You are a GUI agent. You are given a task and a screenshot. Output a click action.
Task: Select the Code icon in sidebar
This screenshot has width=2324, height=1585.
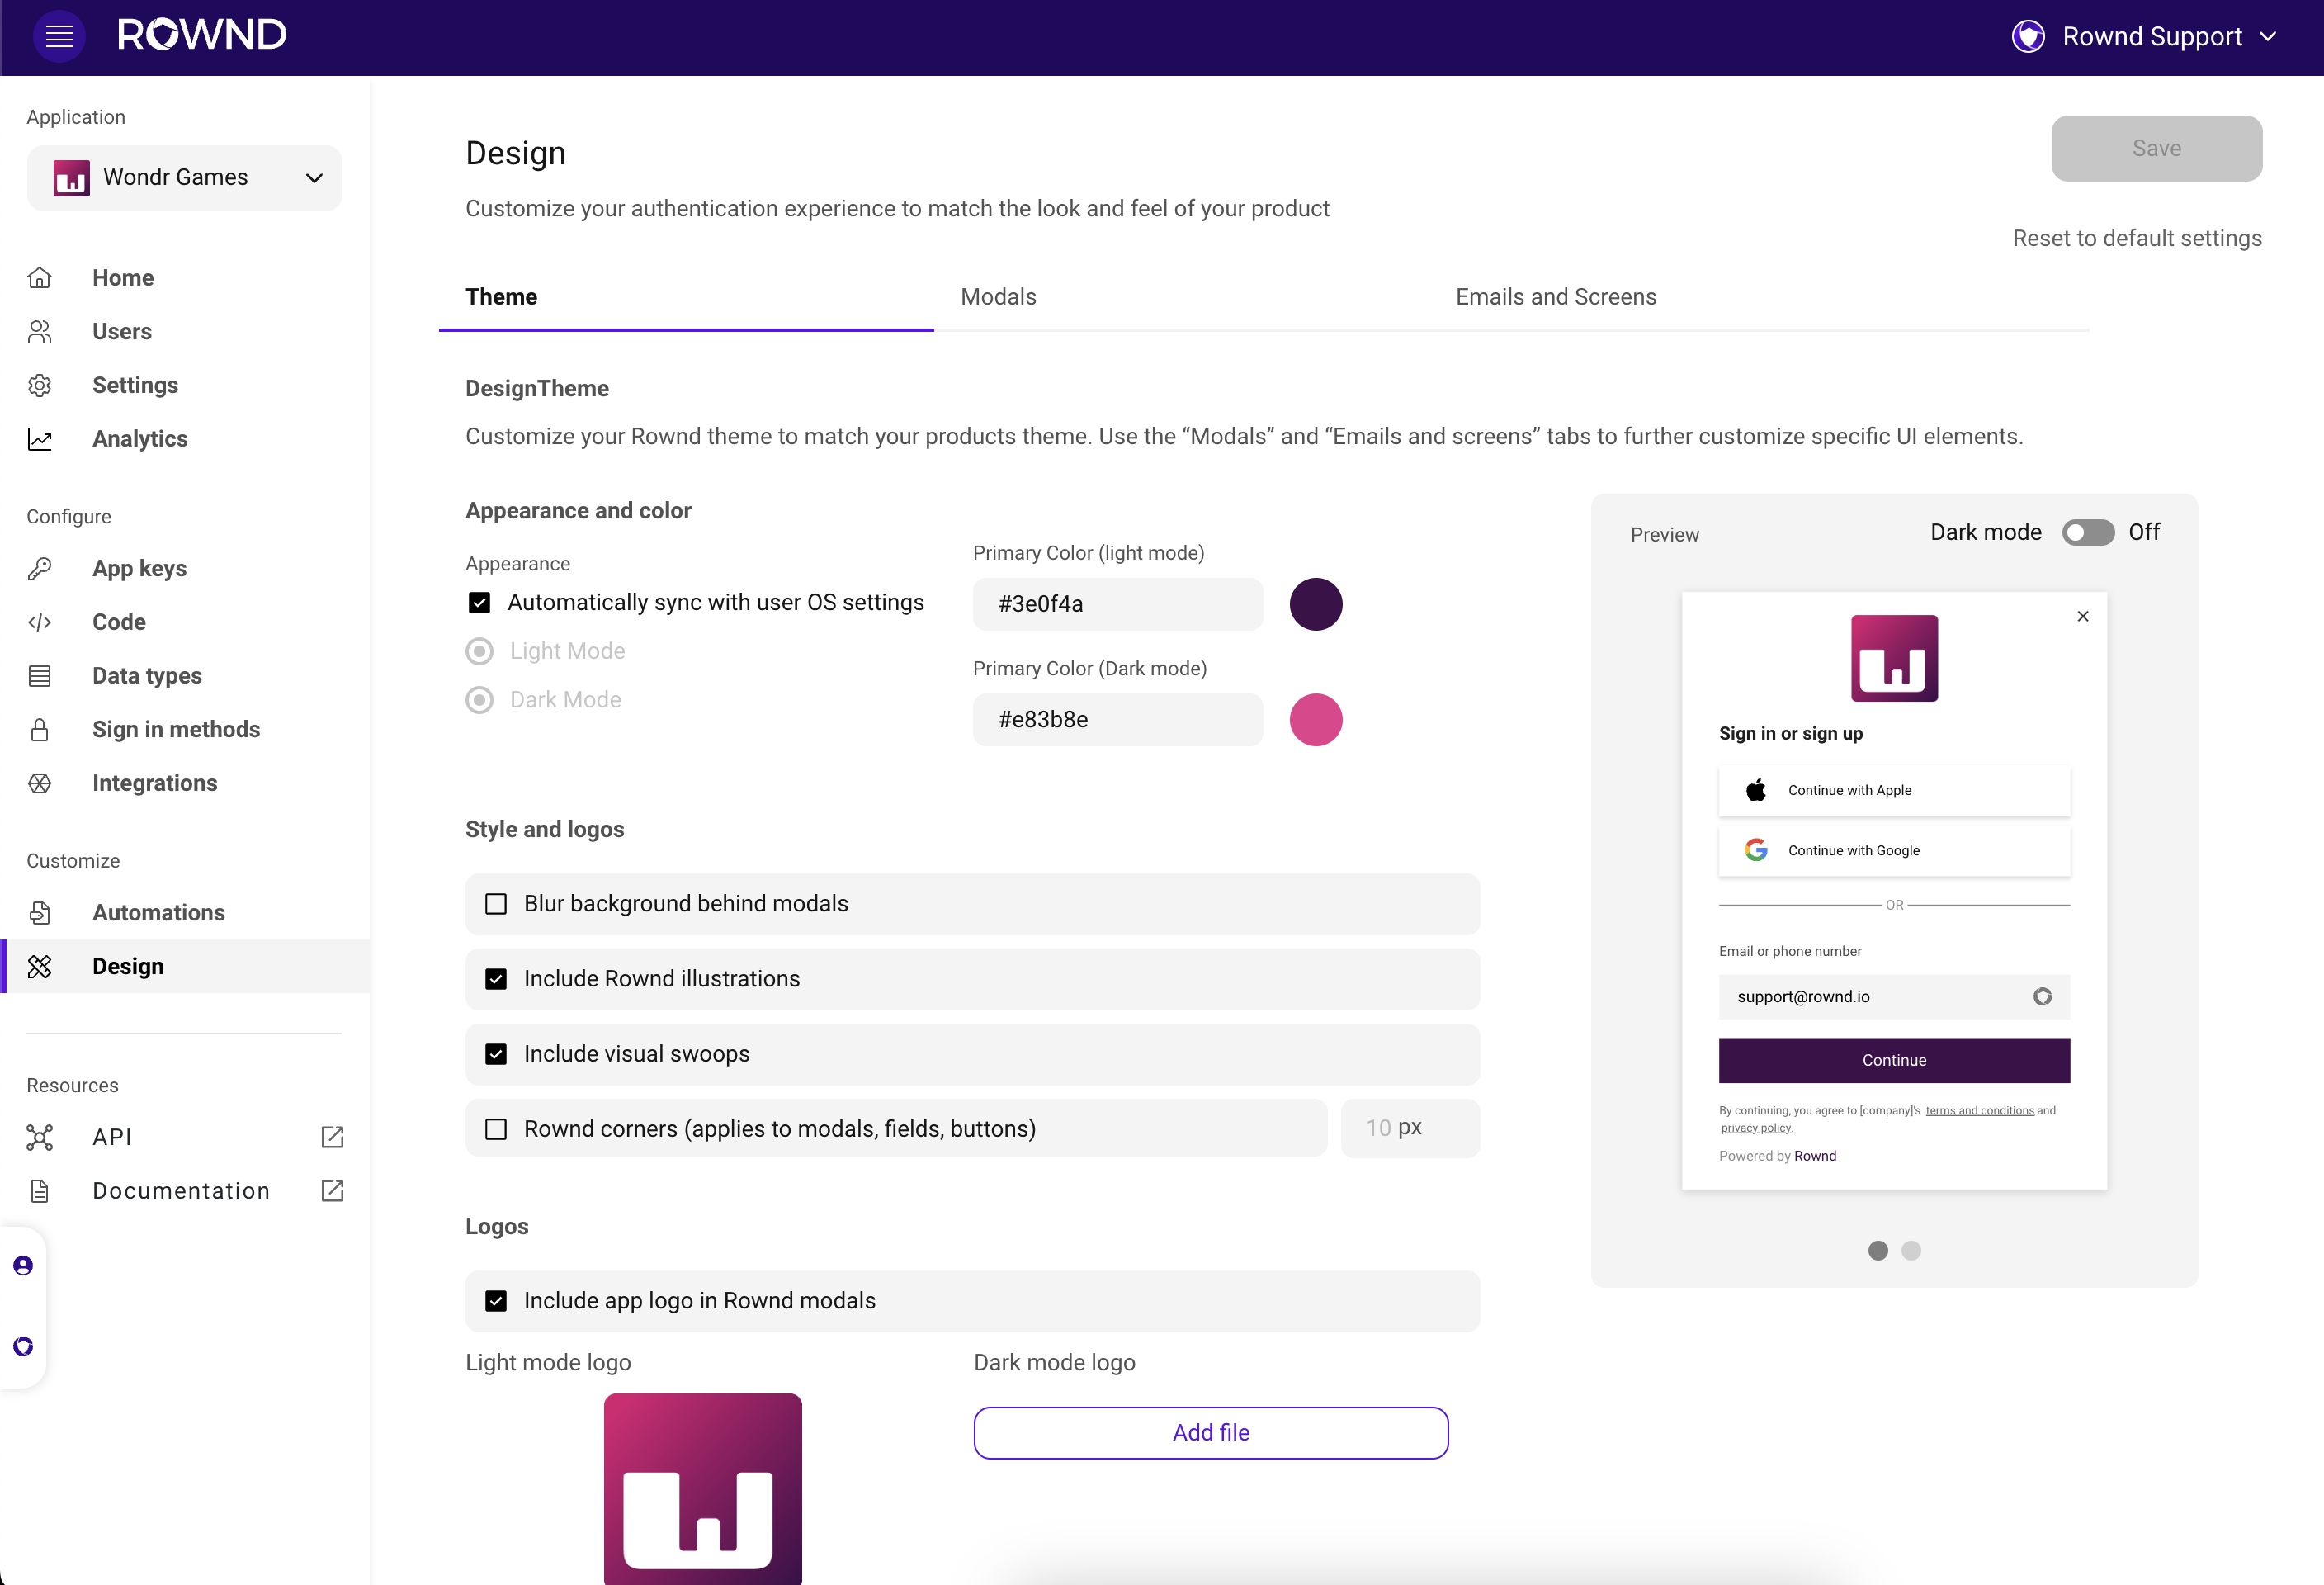point(40,621)
